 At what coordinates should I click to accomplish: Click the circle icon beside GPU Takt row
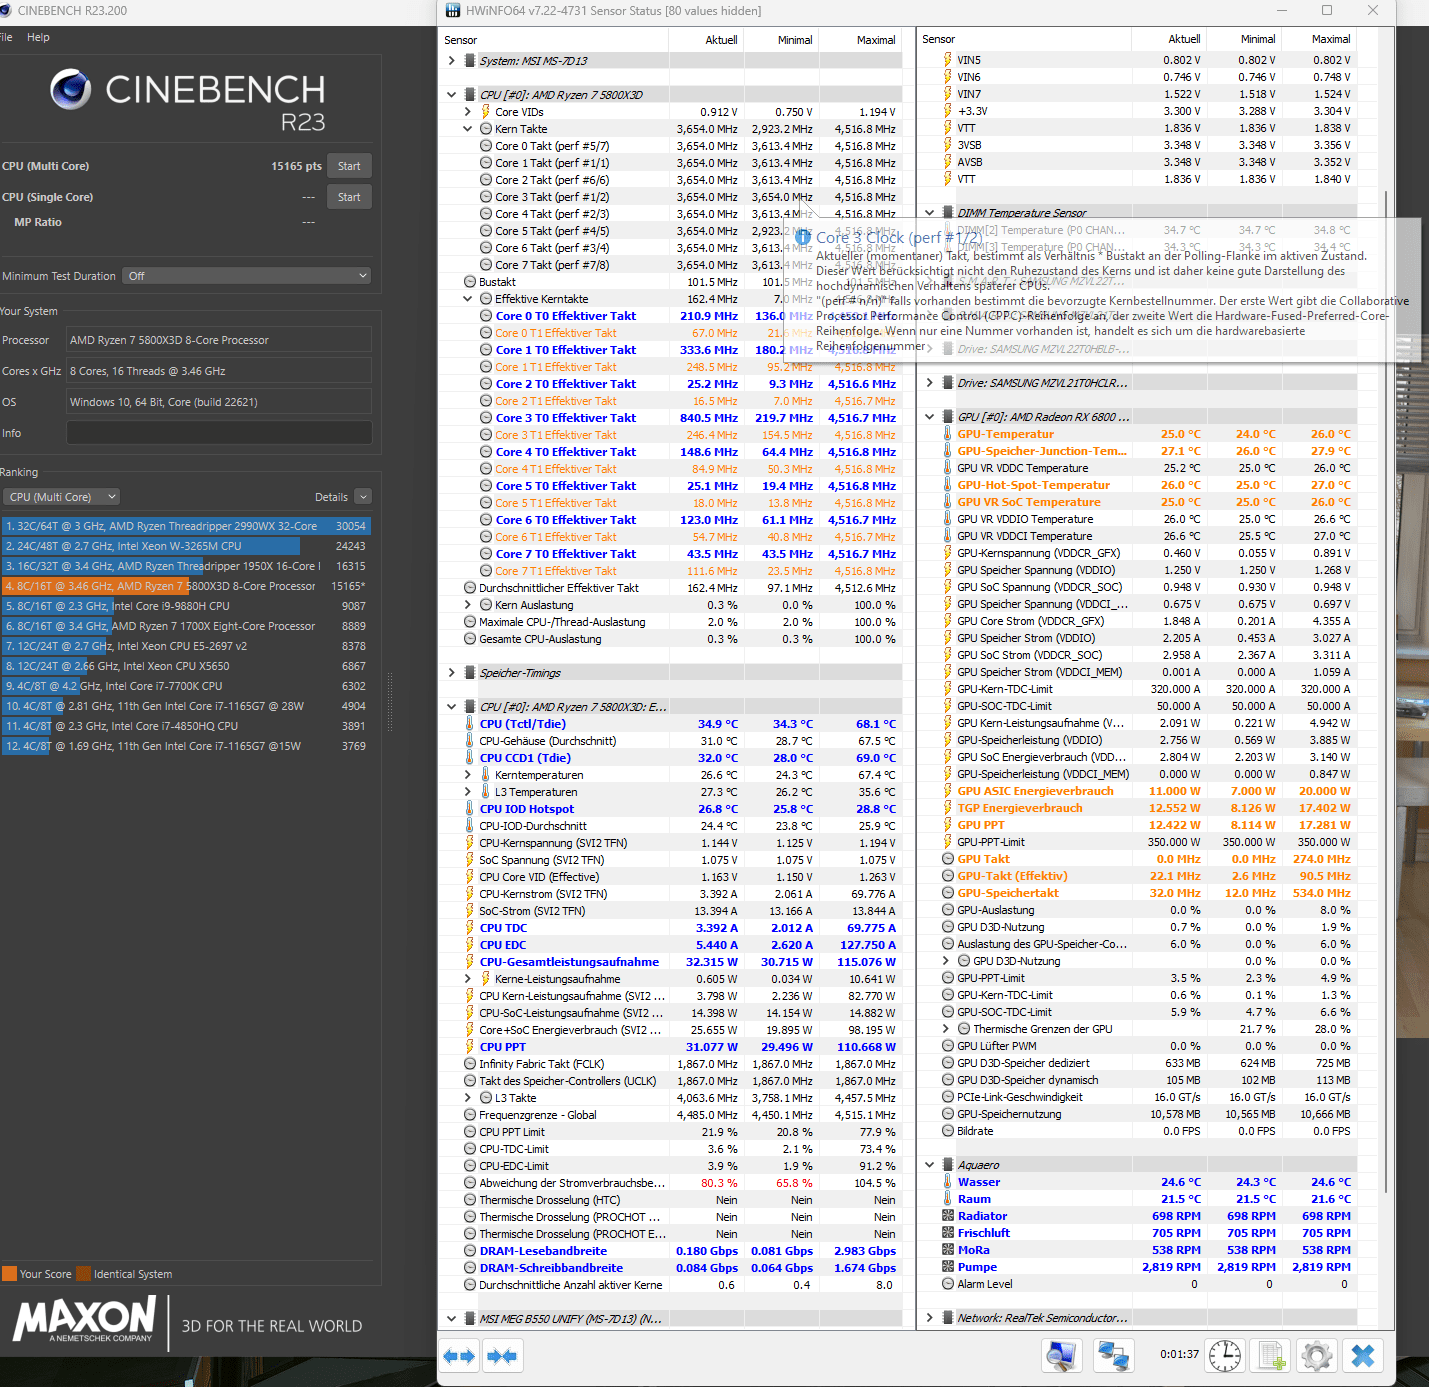[x=948, y=859]
